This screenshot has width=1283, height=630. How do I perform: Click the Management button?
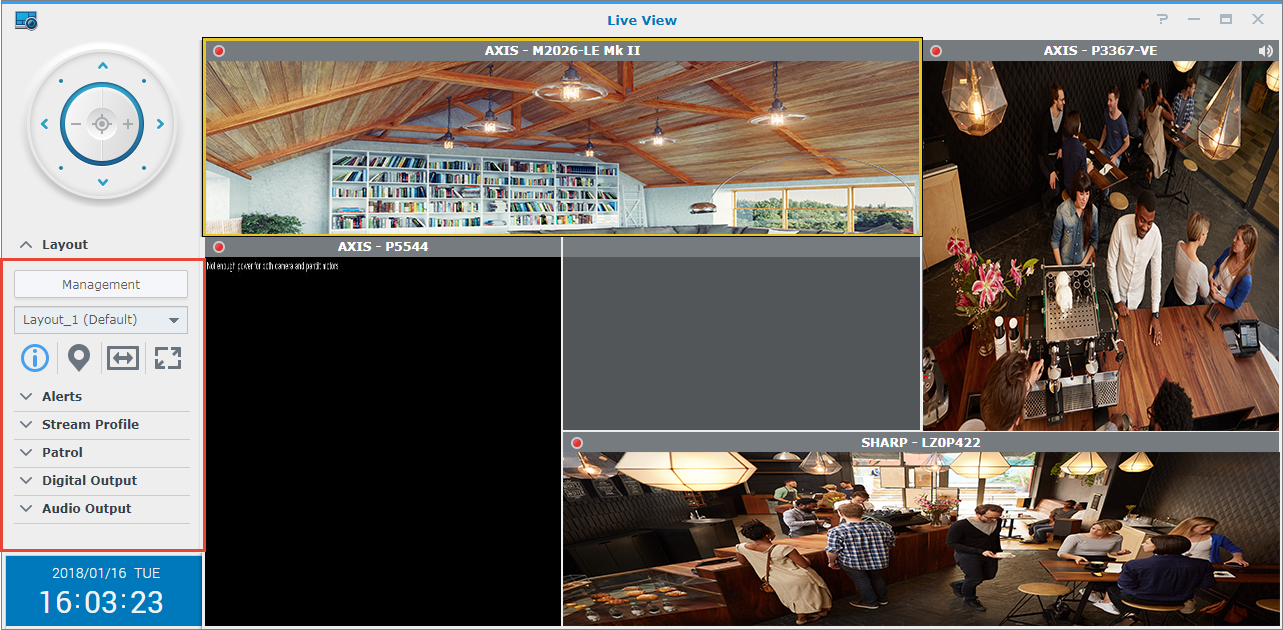click(100, 284)
